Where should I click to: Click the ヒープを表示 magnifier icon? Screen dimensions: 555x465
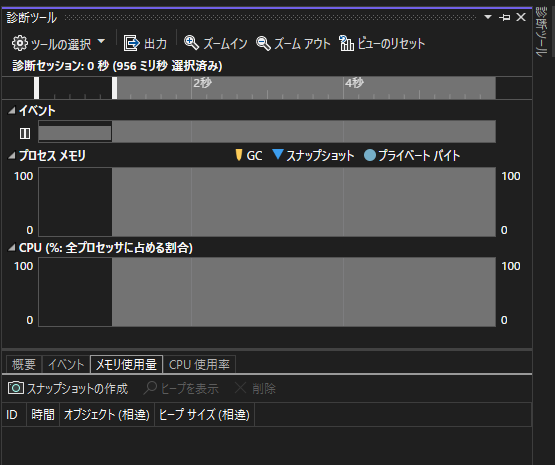coord(150,388)
